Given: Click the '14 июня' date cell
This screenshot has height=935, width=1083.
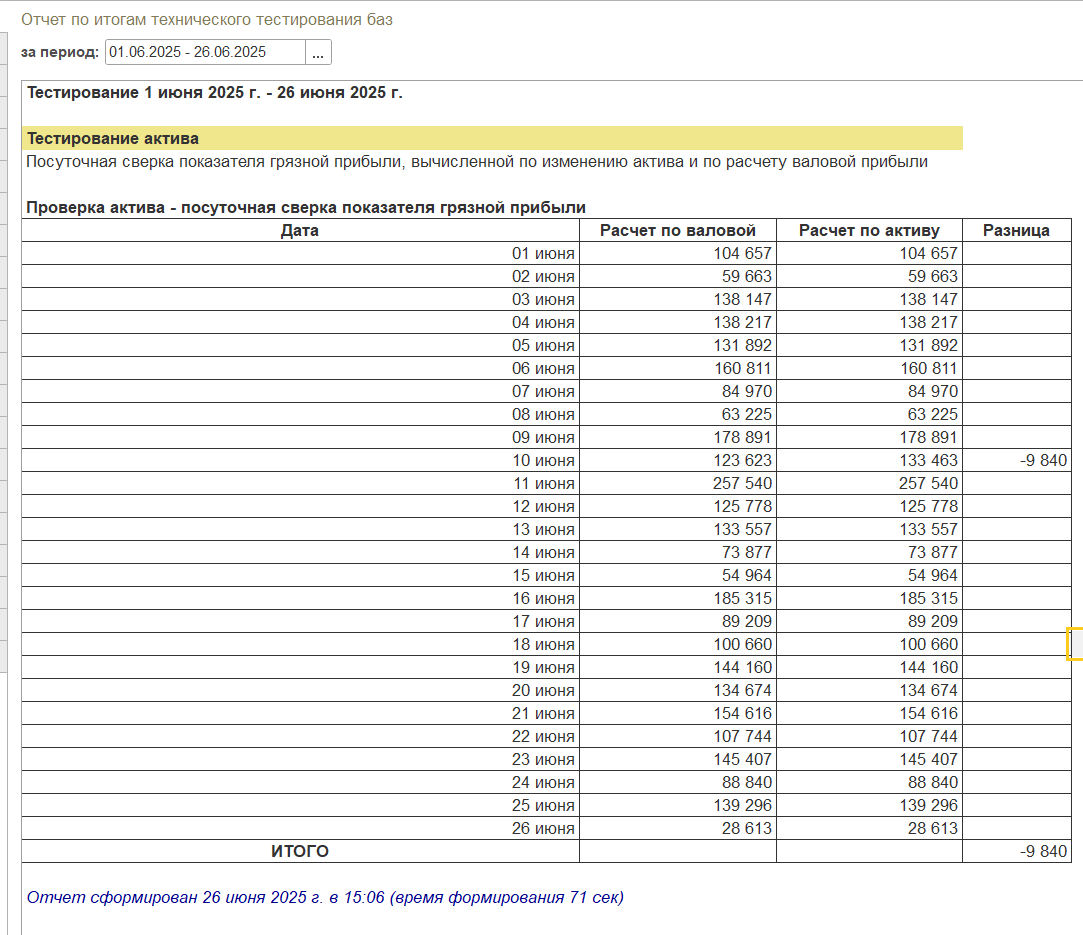Looking at the screenshot, I should coord(300,552).
